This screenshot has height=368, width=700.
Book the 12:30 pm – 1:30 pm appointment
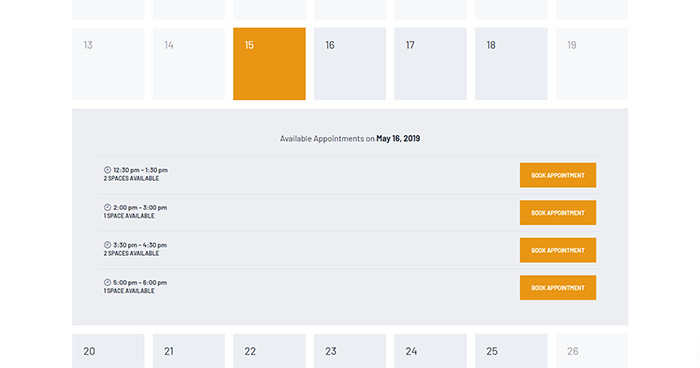(x=558, y=175)
